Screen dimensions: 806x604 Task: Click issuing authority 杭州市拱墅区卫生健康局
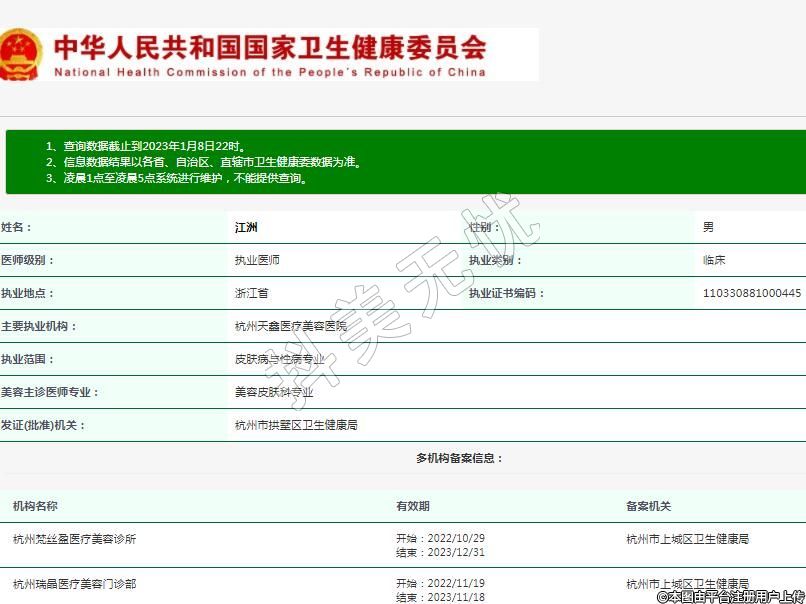click(296, 425)
